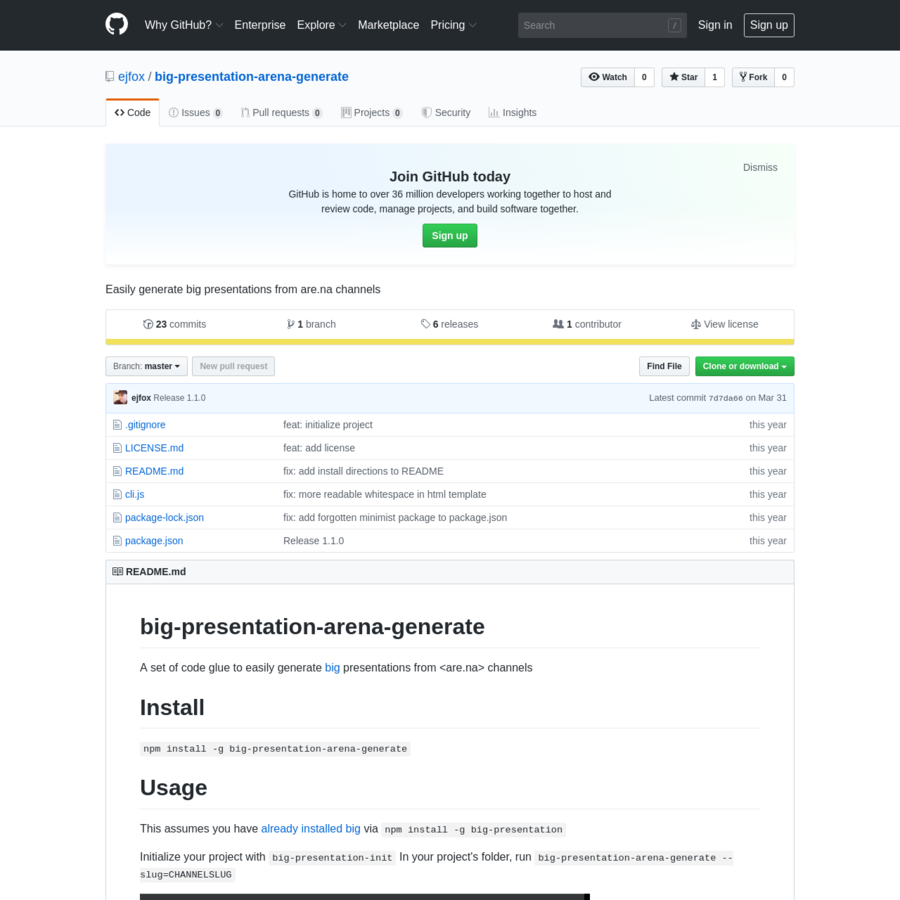Viewport: 900px width, 900px height.
Task: Open 'fix: more readable whitespace' commit message
Action: click(x=385, y=494)
